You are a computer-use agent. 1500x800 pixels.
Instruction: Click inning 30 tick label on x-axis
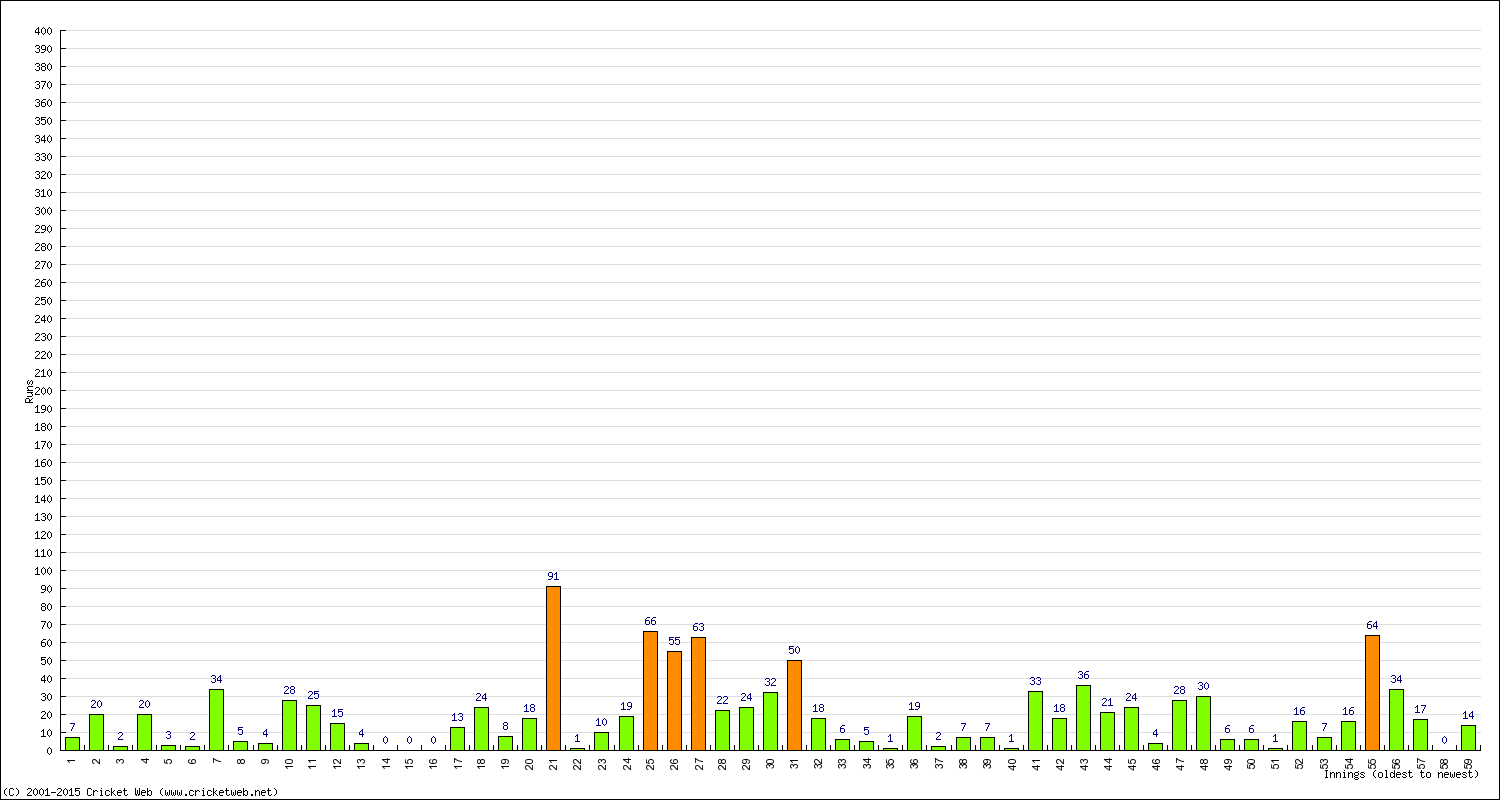(x=770, y=762)
